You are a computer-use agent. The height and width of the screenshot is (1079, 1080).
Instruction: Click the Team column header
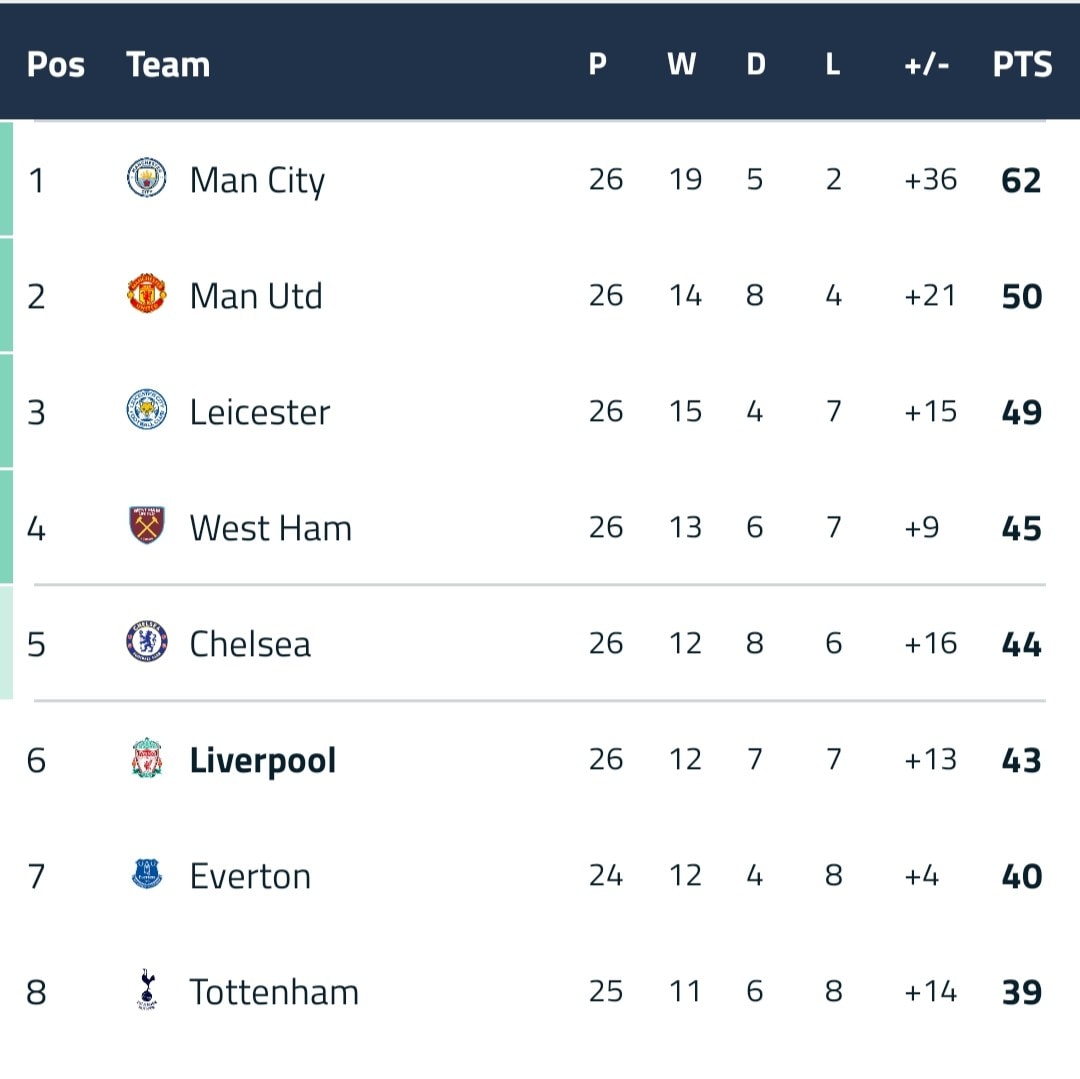pyautogui.click(x=168, y=65)
